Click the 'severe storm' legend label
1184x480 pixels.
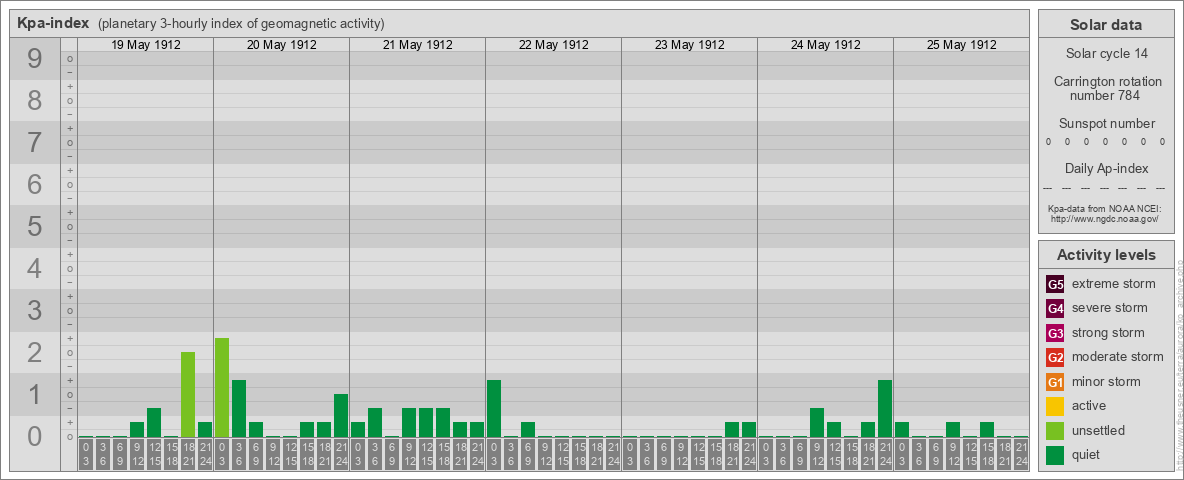pos(1110,308)
